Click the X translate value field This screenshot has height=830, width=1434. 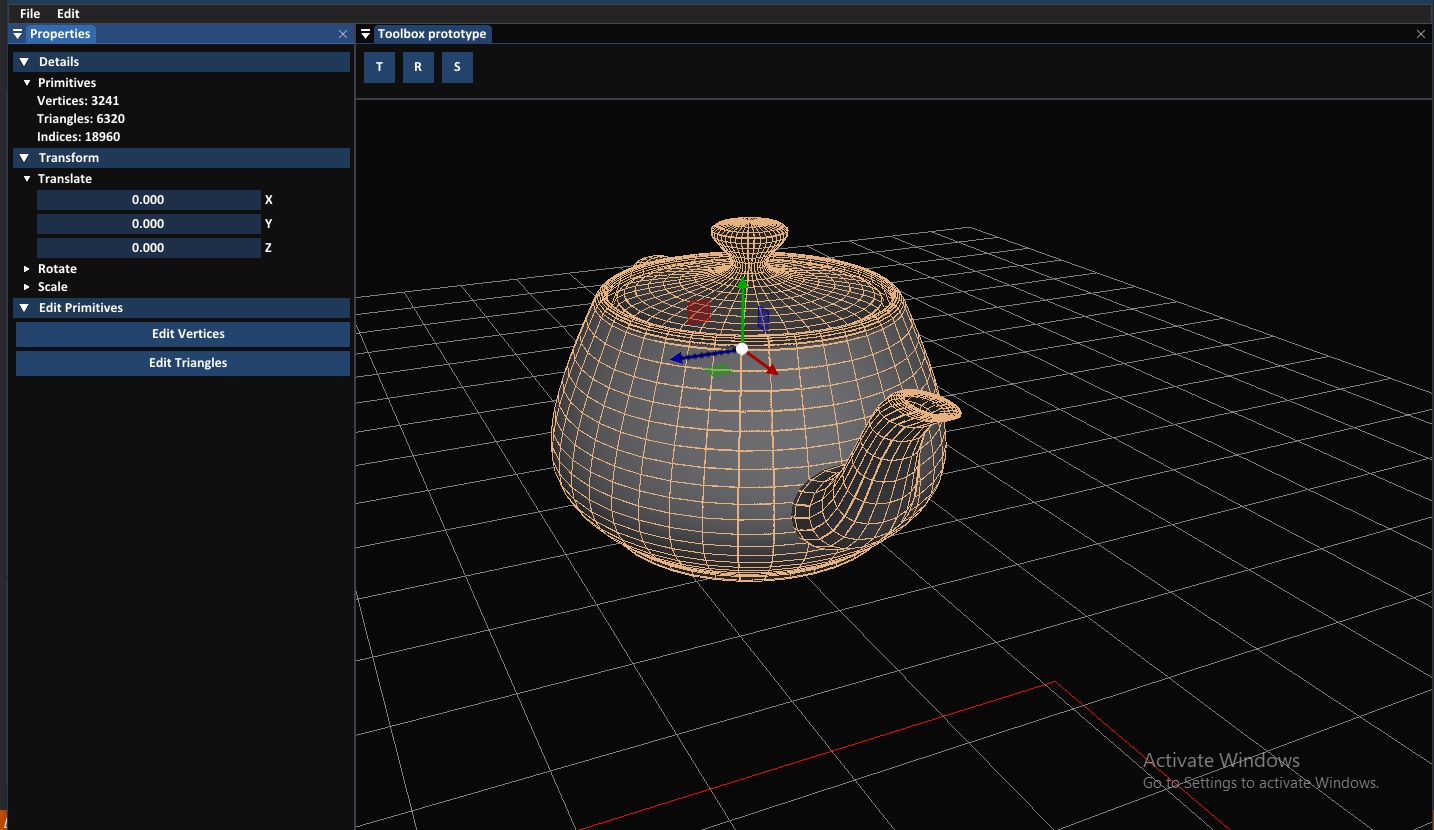(x=148, y=199)
